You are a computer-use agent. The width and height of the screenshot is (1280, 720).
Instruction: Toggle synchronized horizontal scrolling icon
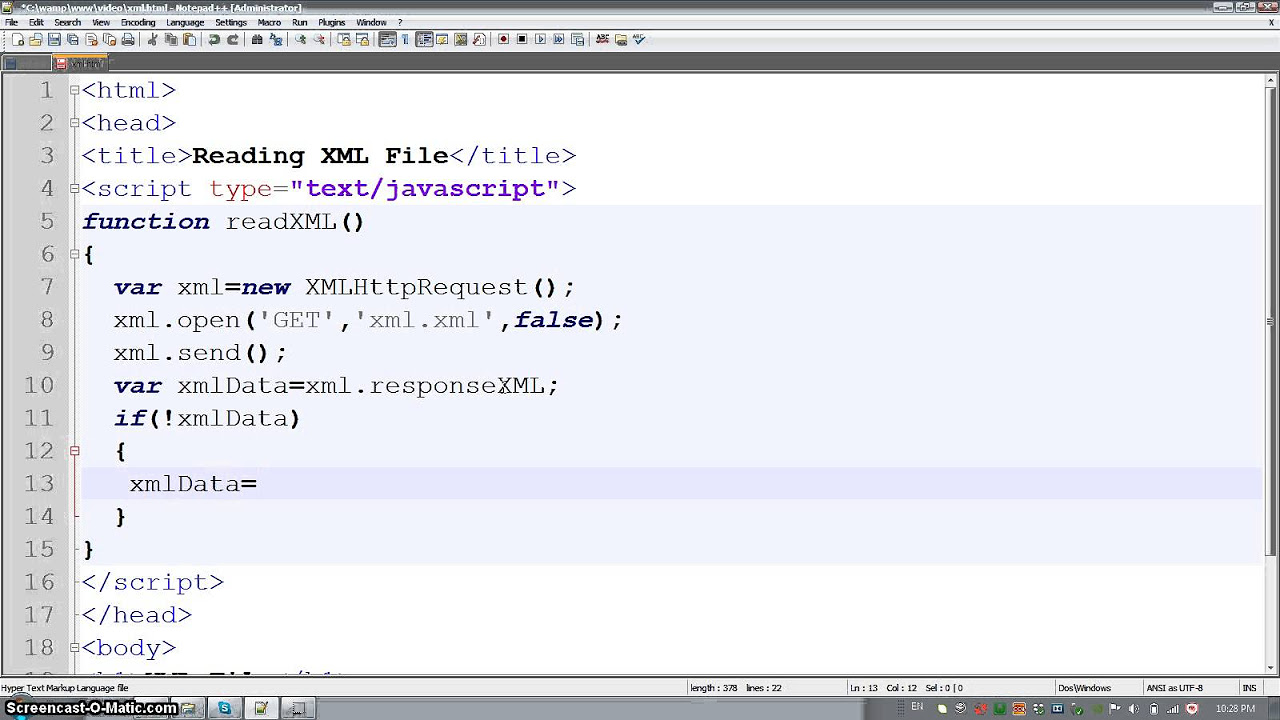362,40
